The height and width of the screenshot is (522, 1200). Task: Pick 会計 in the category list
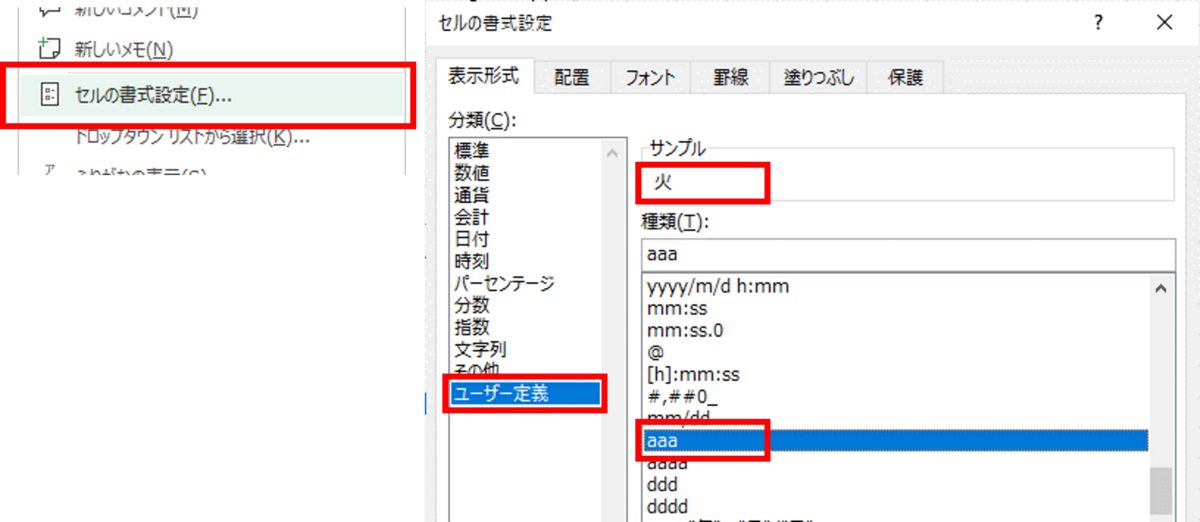click(x=472, y=218)
